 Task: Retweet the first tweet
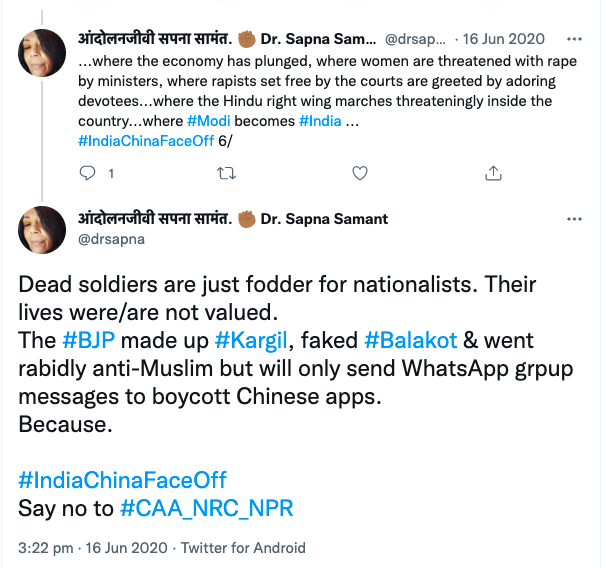[x=225, y=173]
